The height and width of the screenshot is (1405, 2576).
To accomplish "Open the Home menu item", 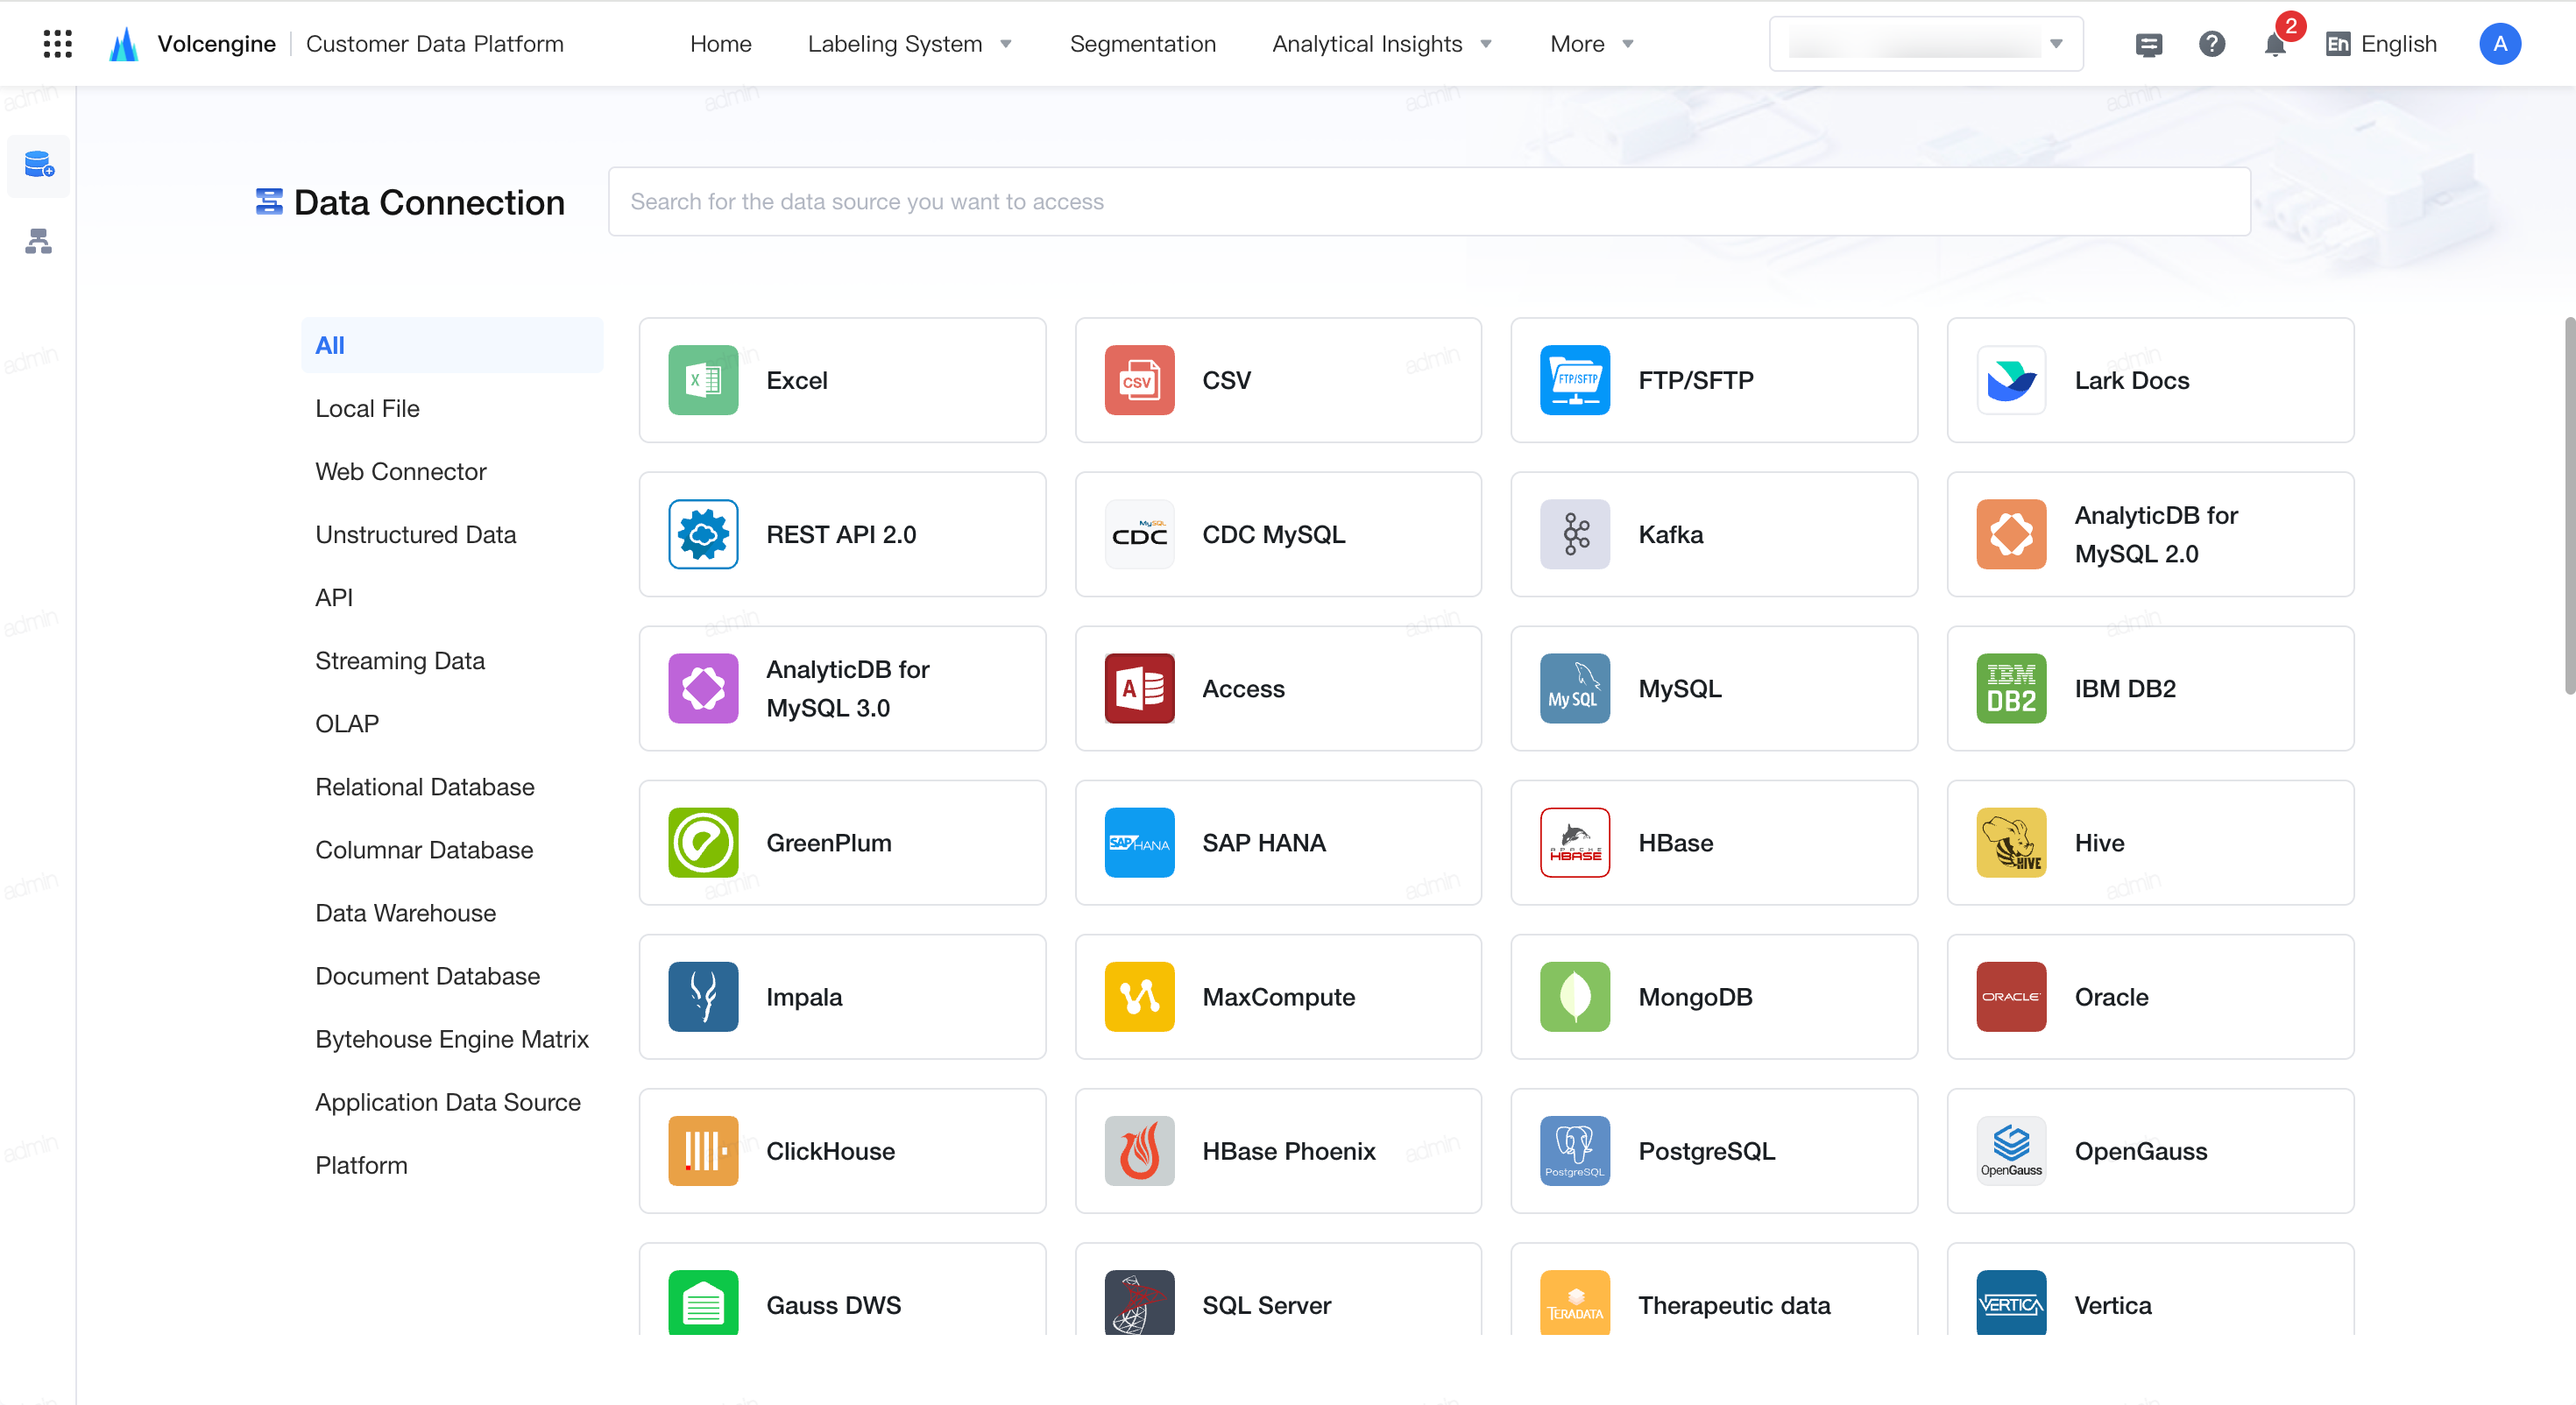I will (x=720, y=44).
